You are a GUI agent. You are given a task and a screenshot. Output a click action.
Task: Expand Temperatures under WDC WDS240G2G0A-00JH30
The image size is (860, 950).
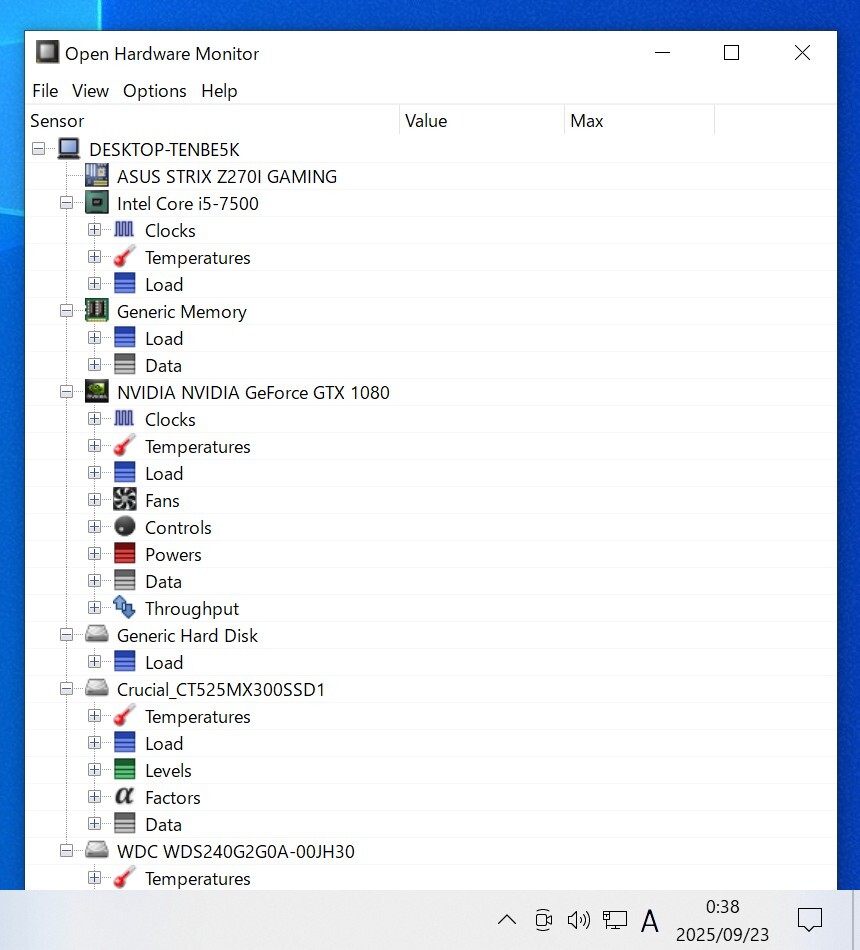pos(94,877)
